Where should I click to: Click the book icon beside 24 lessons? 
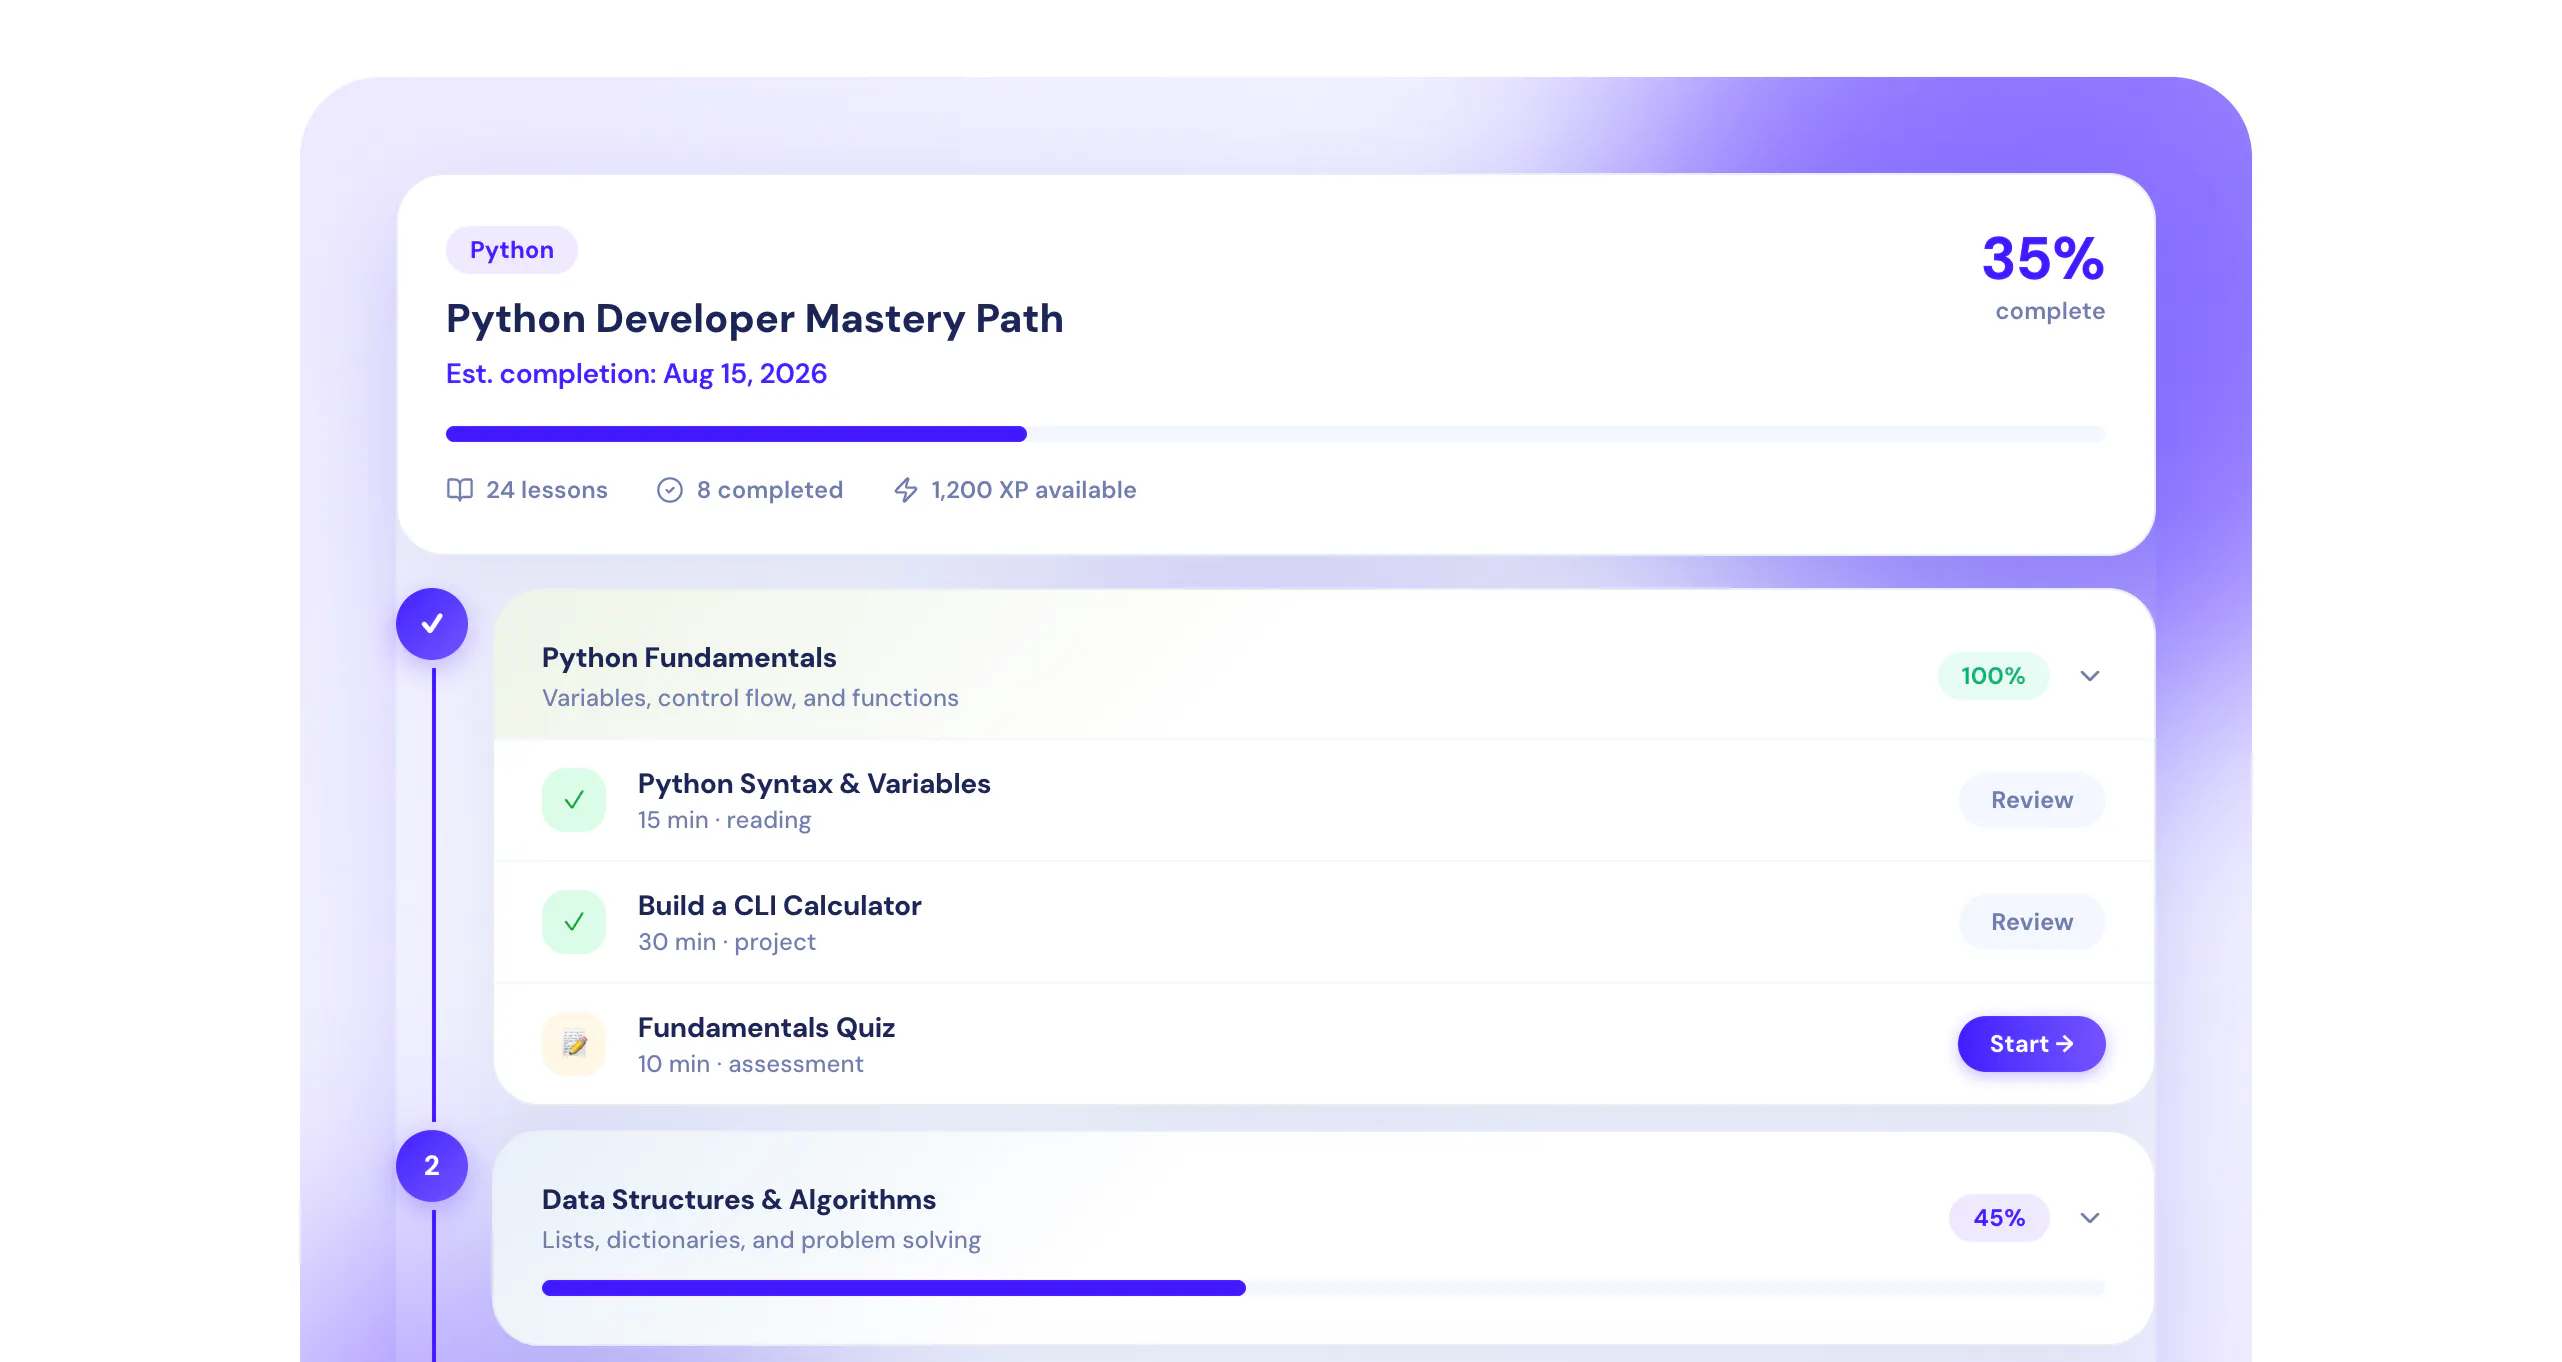point(459,490)
